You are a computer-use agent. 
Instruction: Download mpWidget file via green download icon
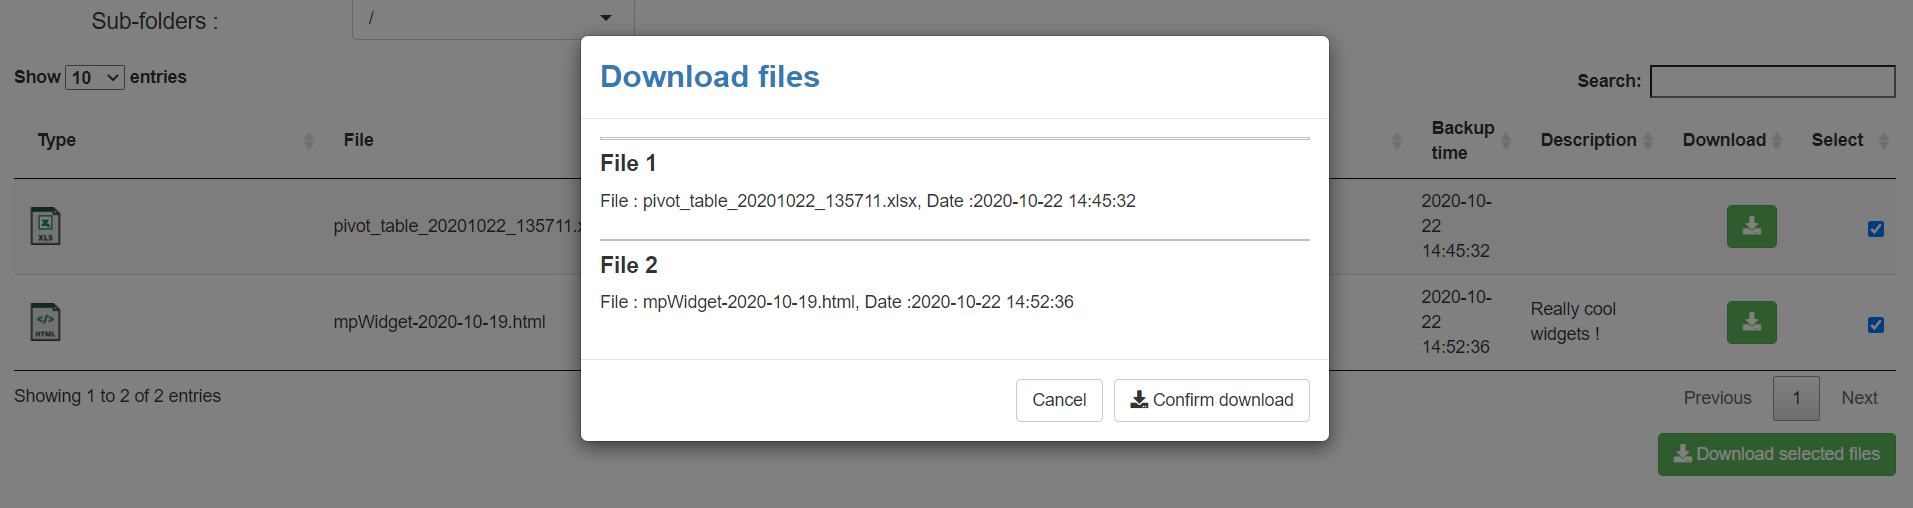point(1751,322)
